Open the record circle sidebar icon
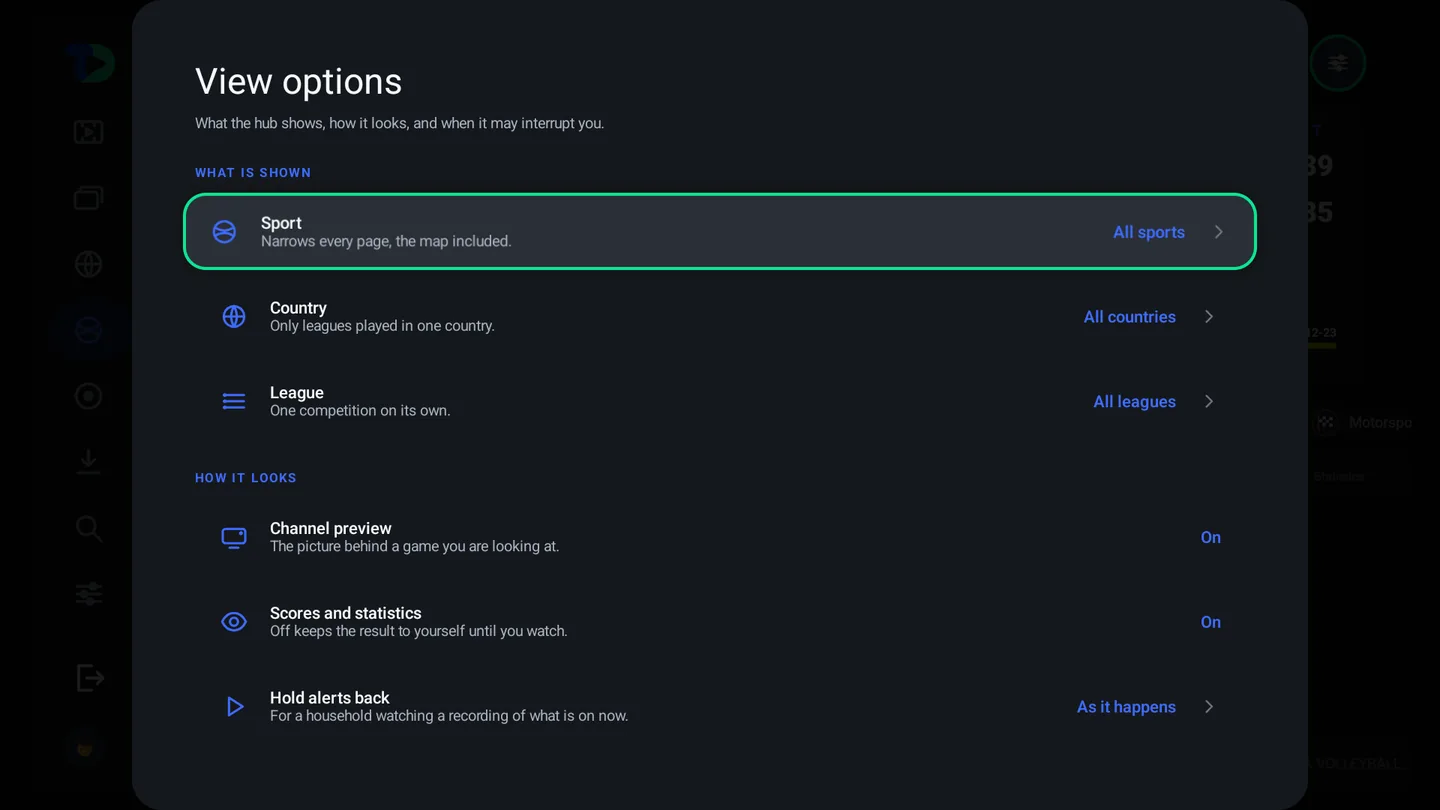This screenshot has width=1440, height=810. [x=89, y=397]
